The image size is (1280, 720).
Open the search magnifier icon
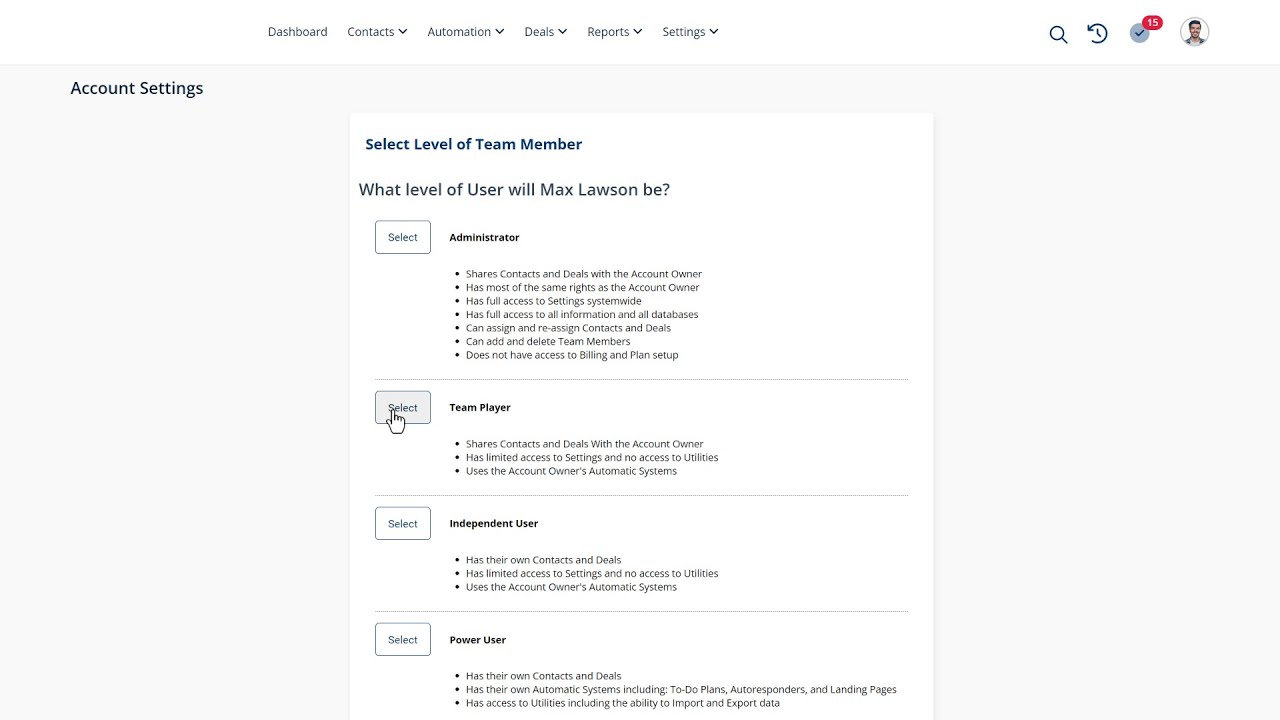coord(1058,34)
